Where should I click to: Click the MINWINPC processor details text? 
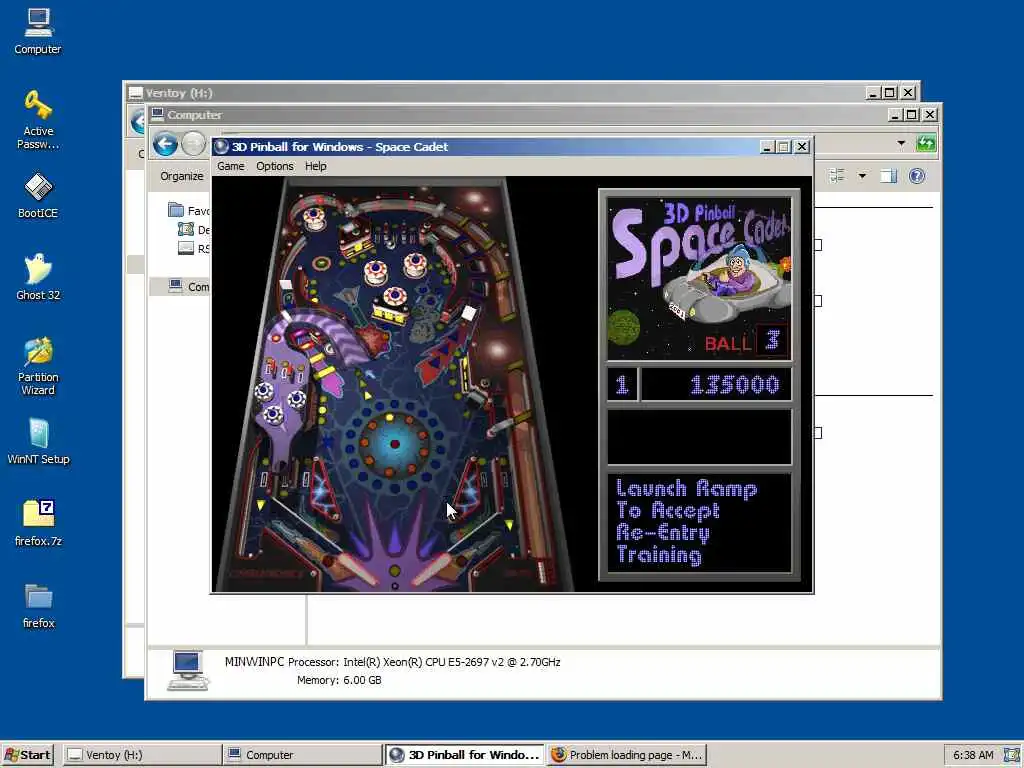click(x=392, y=662)
